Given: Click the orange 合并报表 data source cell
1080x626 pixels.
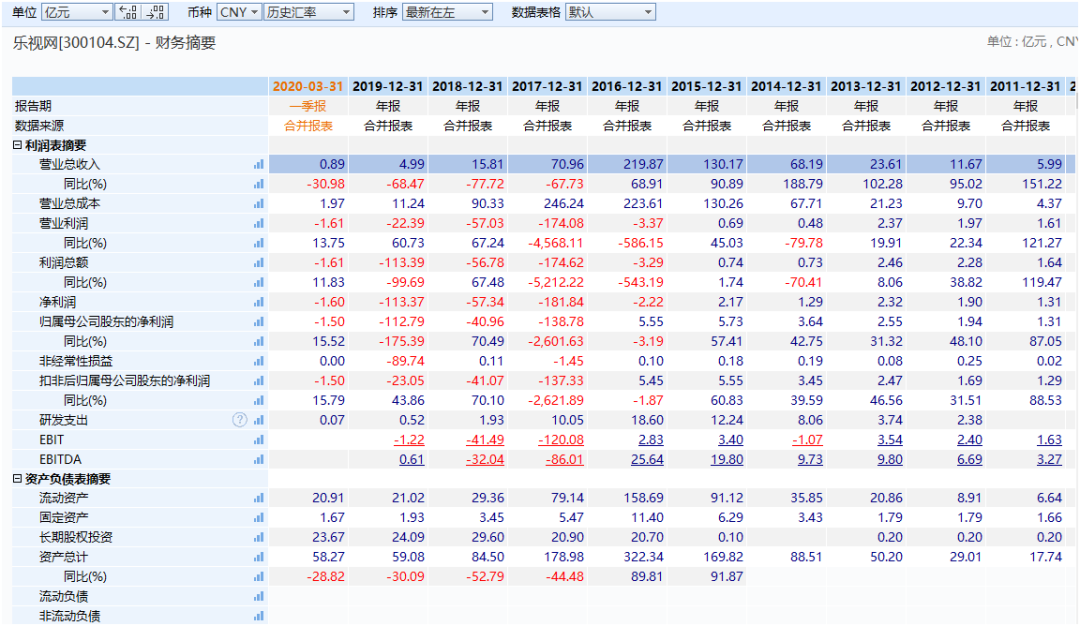Looking at the screenshot, I should point(308,126).
